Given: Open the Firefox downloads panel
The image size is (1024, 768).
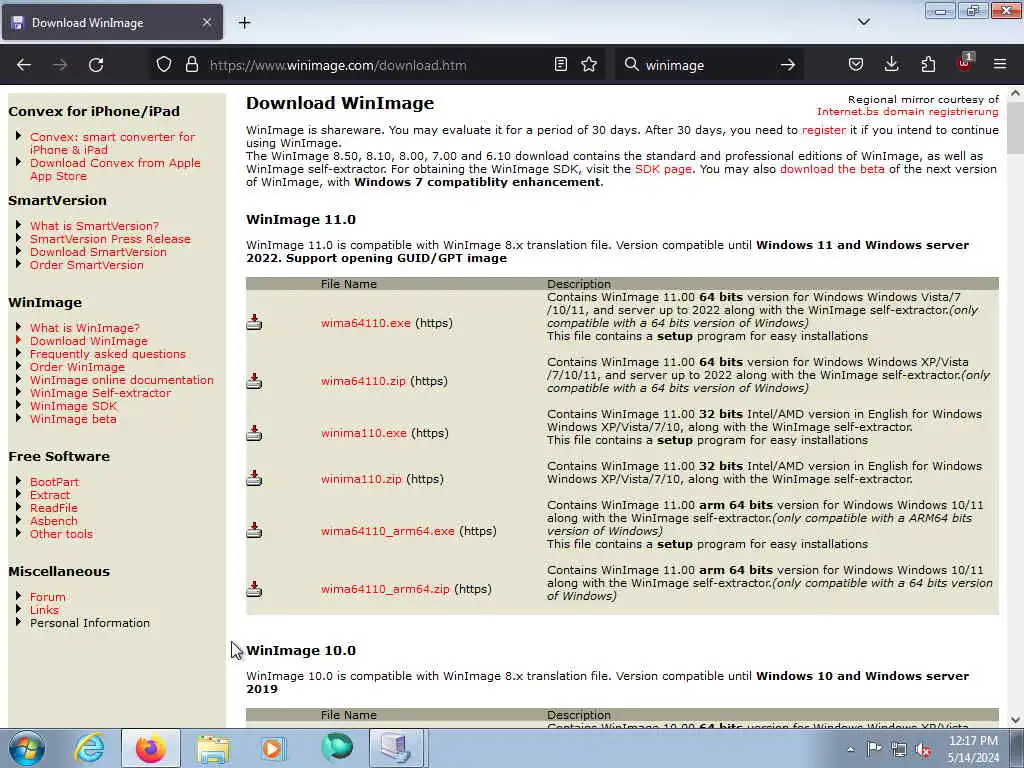Looking at the screenshot, I should pyautogui.click(x=891, y=65).
